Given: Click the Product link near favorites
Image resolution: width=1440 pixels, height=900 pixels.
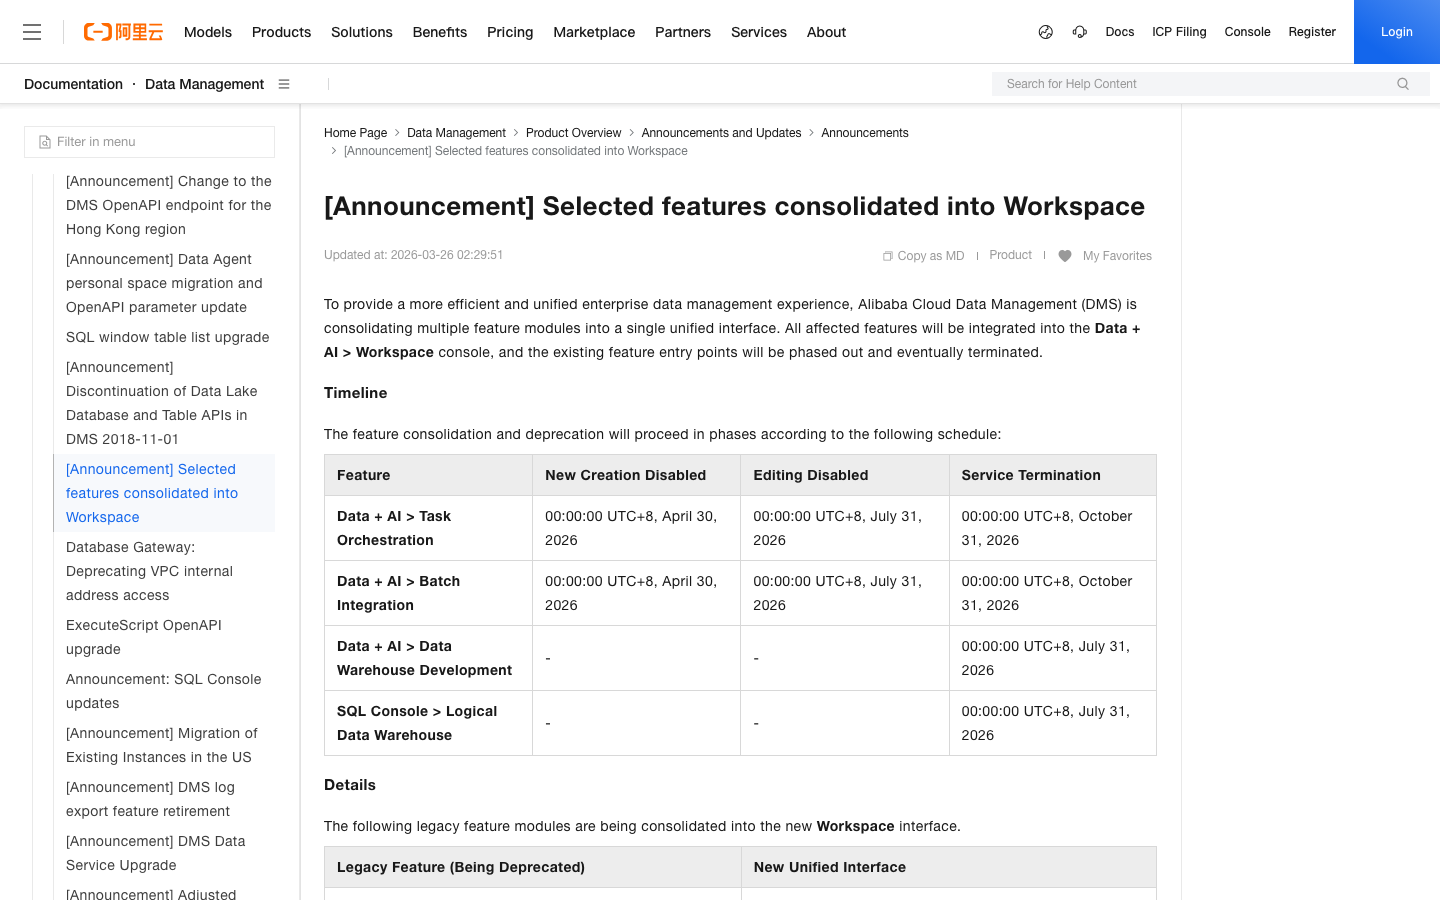Looking at the screenshot, I should (1010, 255).
